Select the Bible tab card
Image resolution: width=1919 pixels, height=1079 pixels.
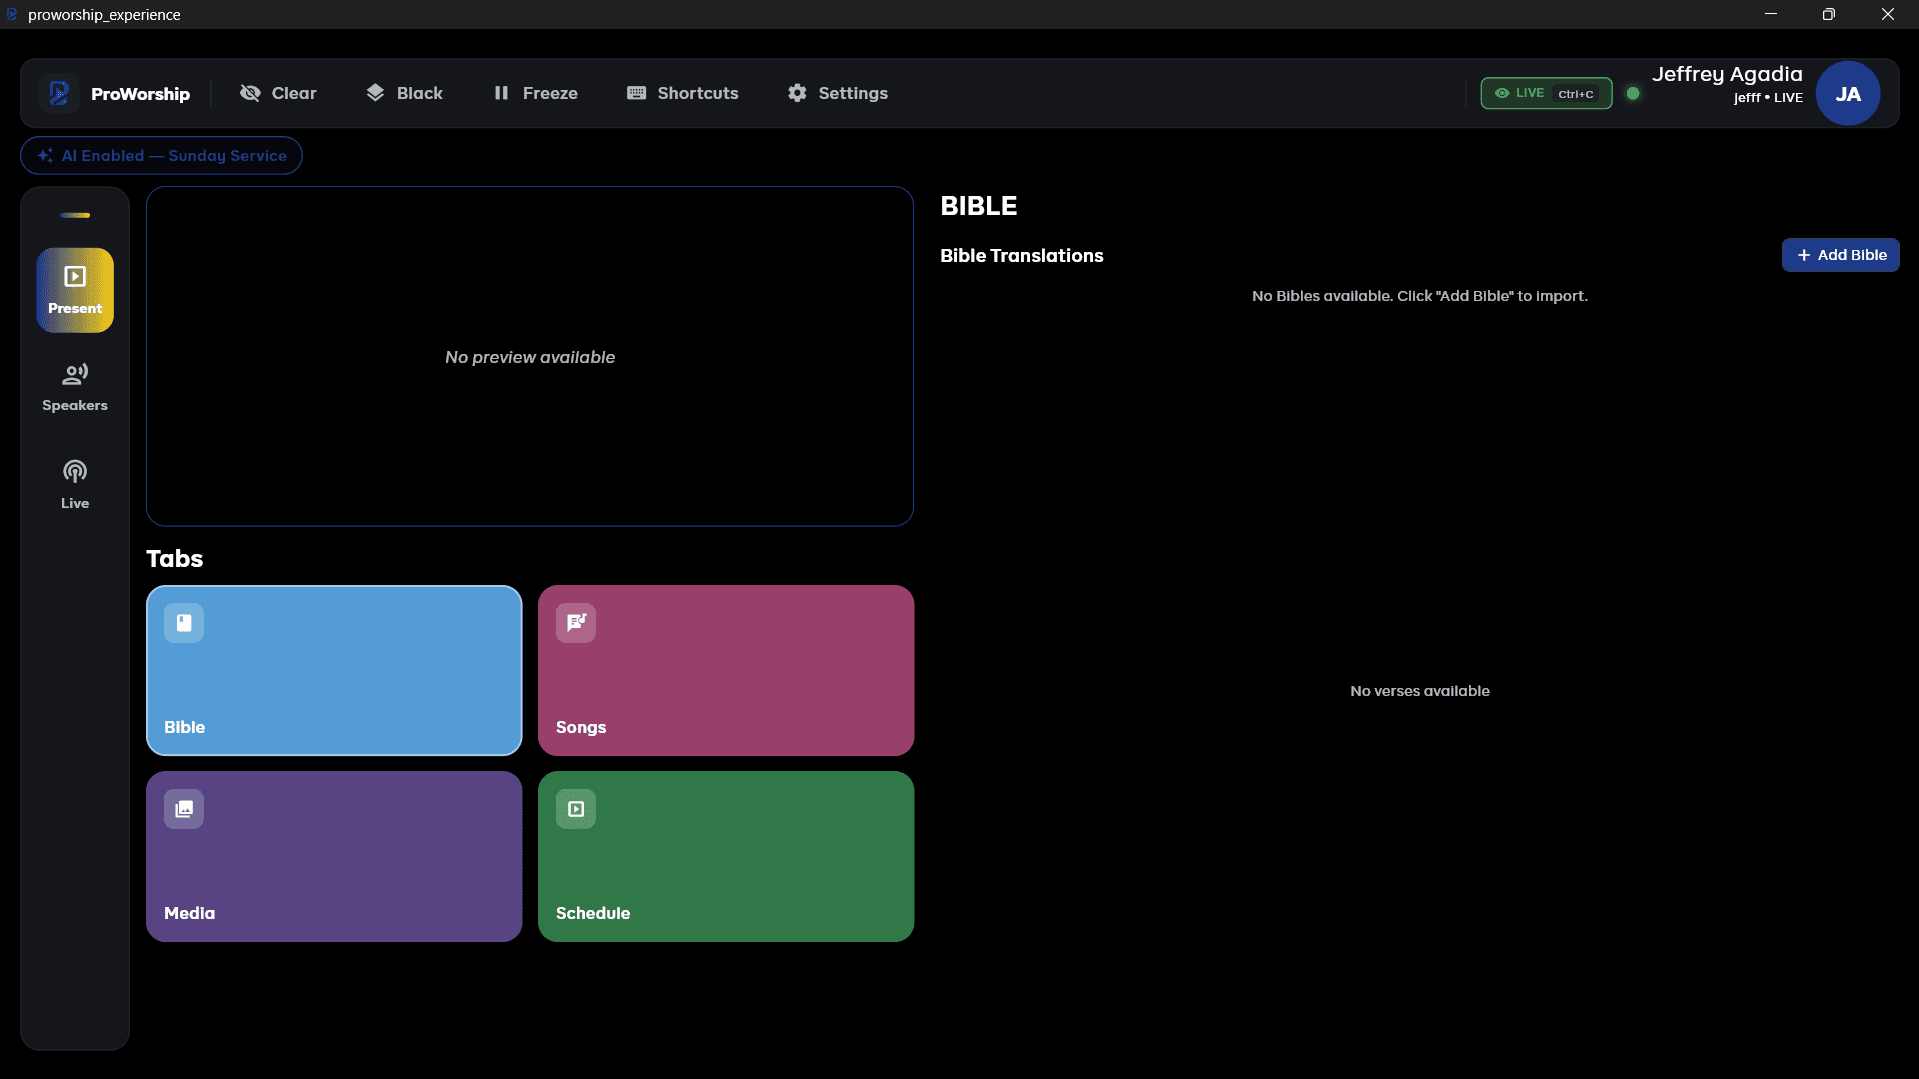pos(334,670)
